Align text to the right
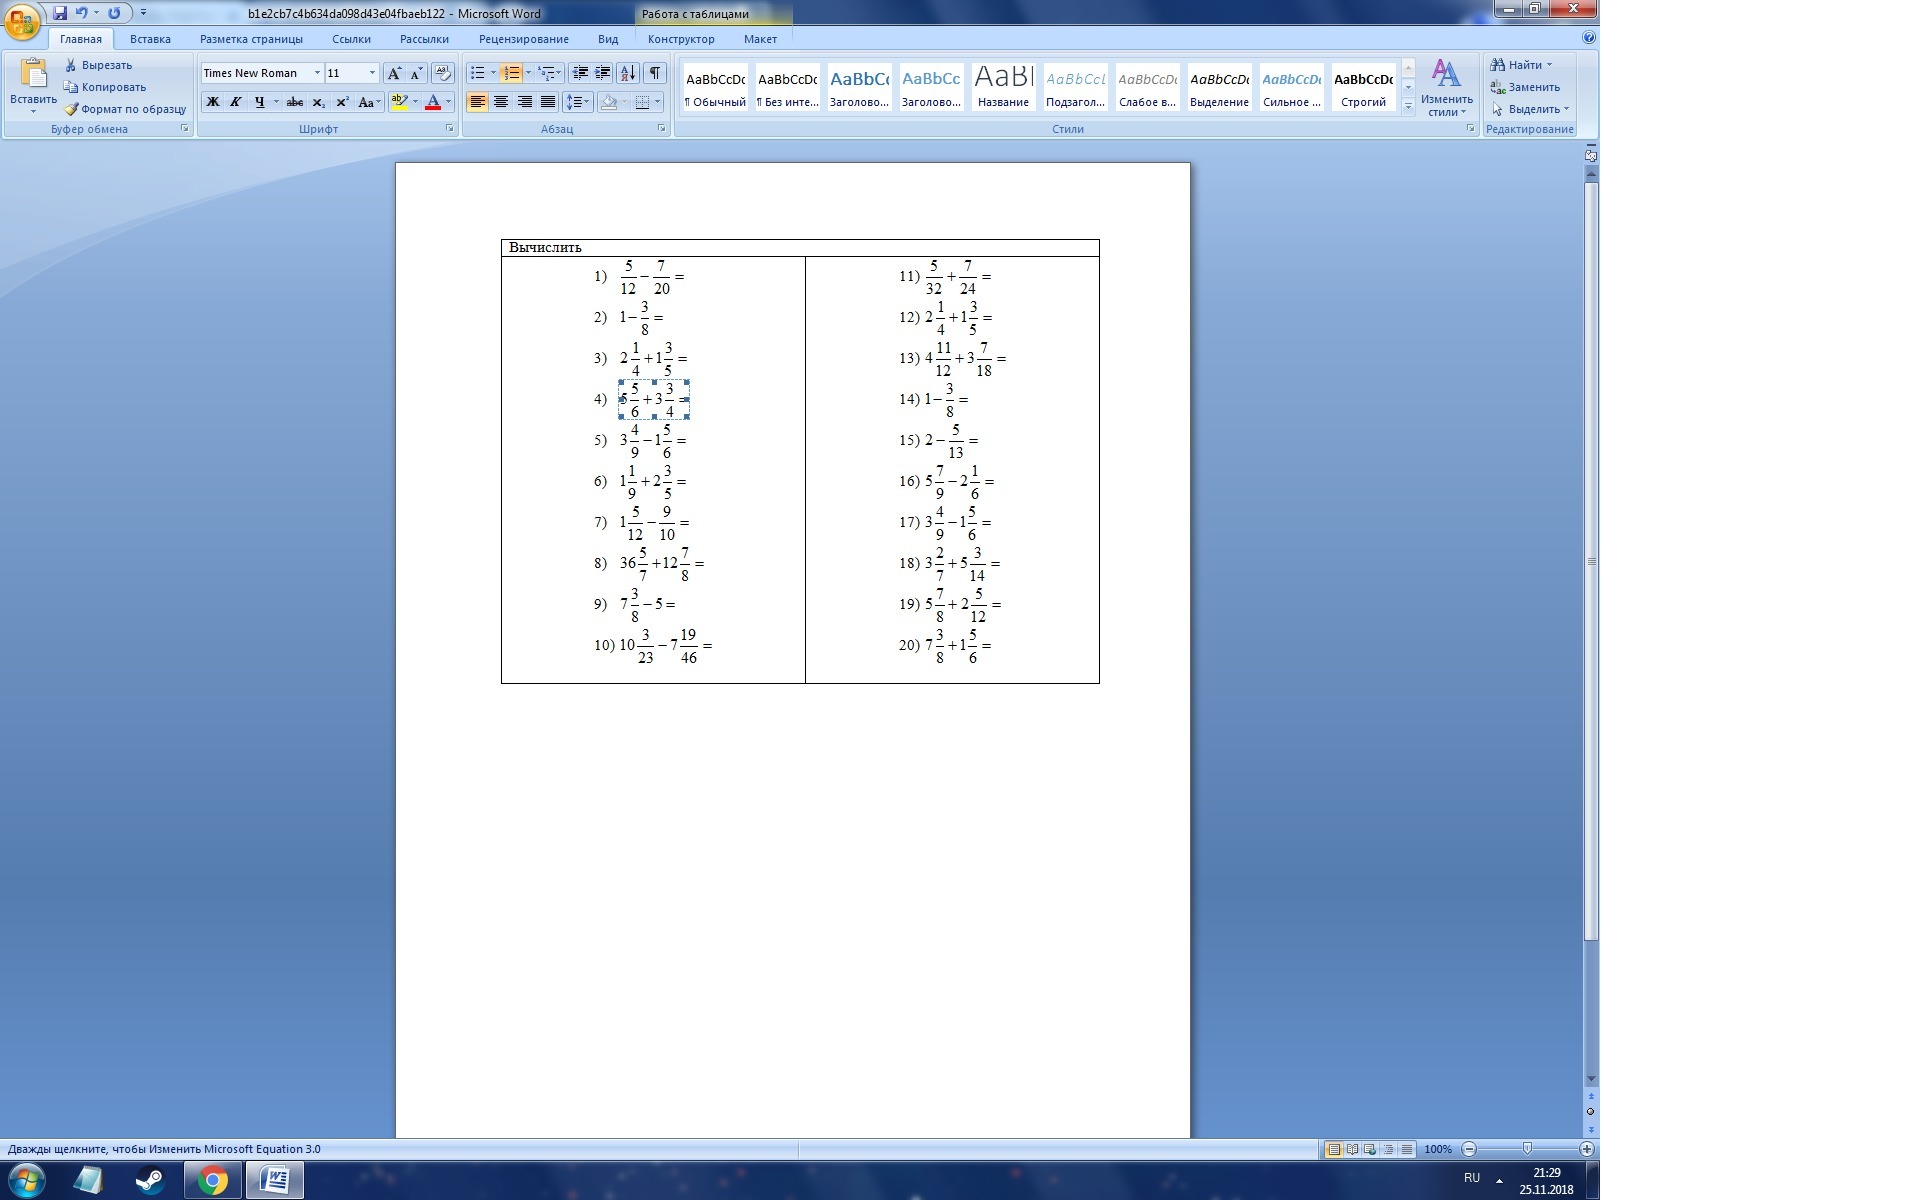This screenshot has height=1200, width=1914. click(524, 102)
